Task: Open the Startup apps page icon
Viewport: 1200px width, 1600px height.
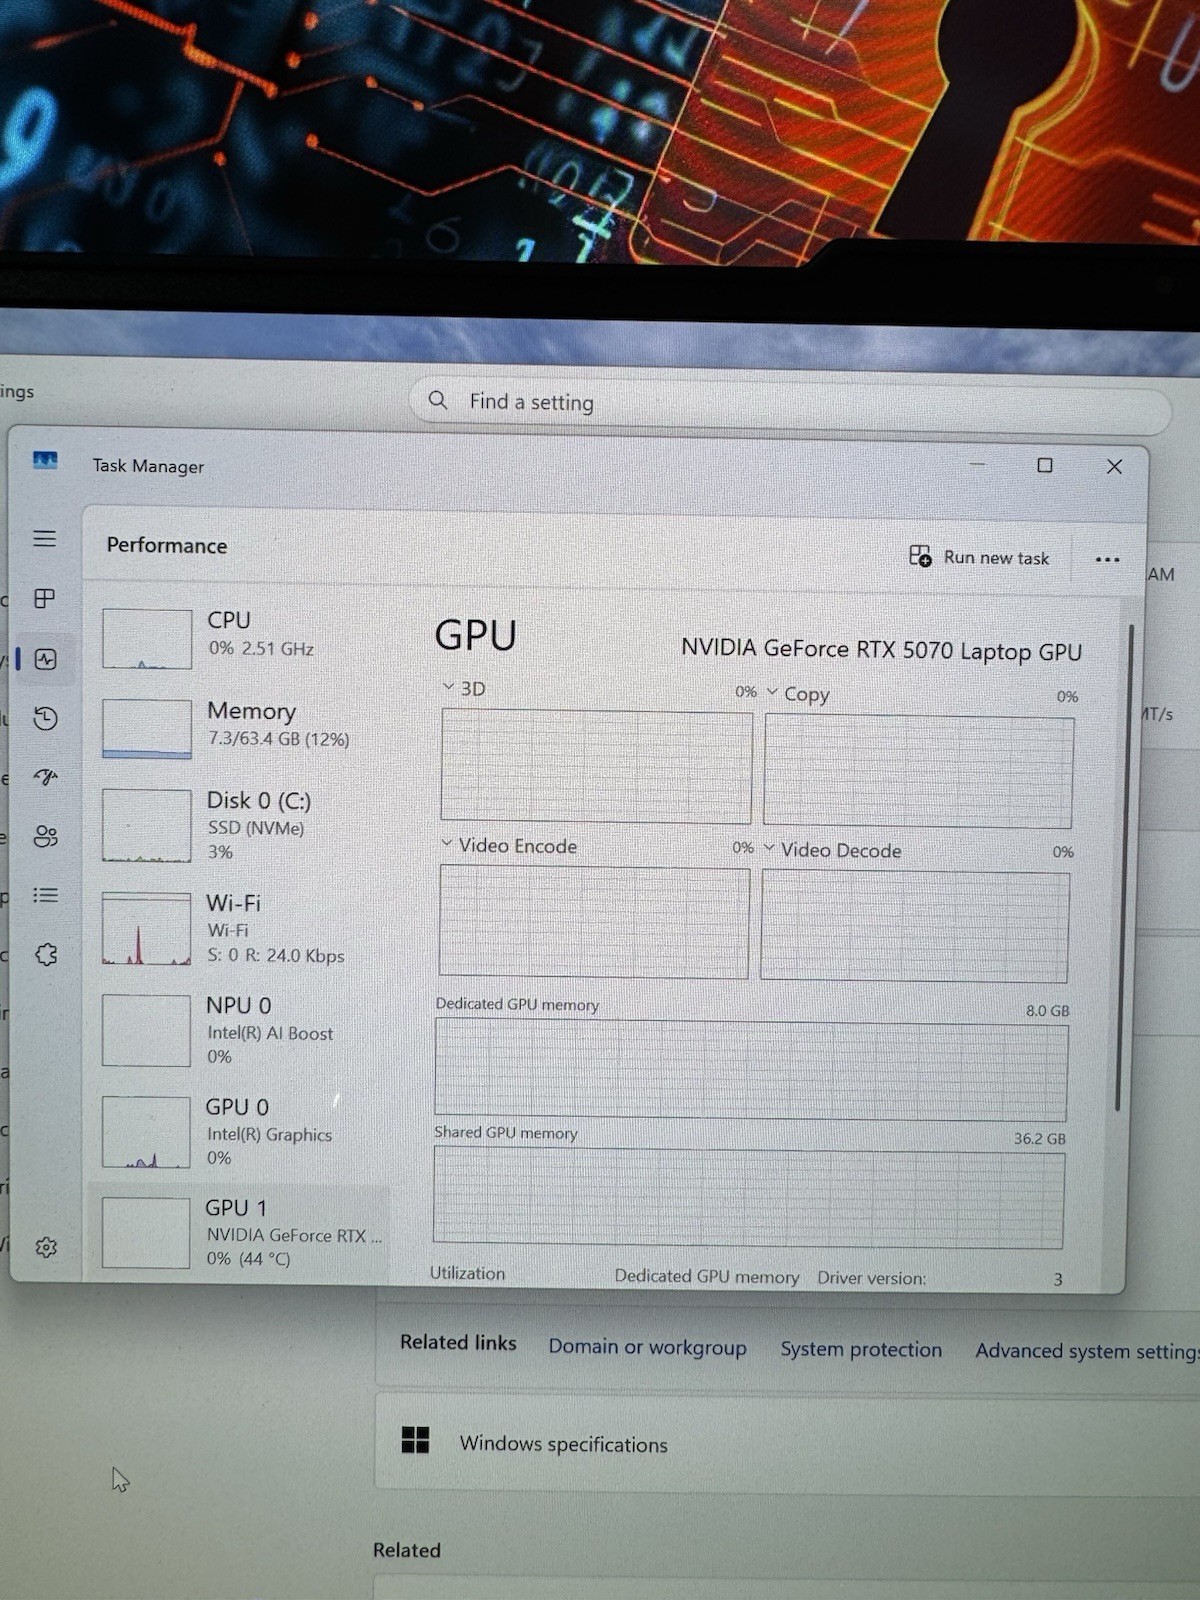Action: [x=46, y=777]
